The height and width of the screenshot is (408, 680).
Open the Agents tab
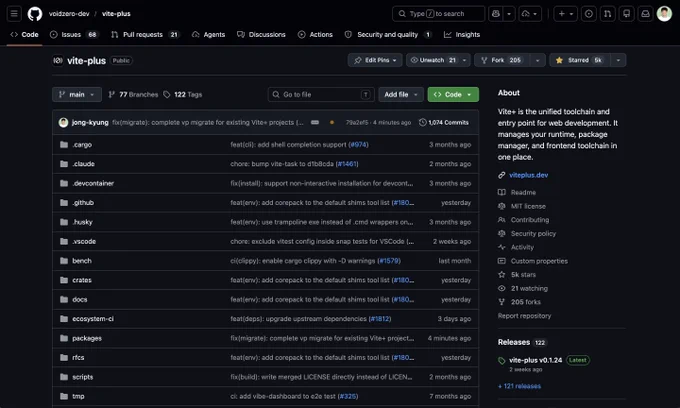[x=209, y=35]
